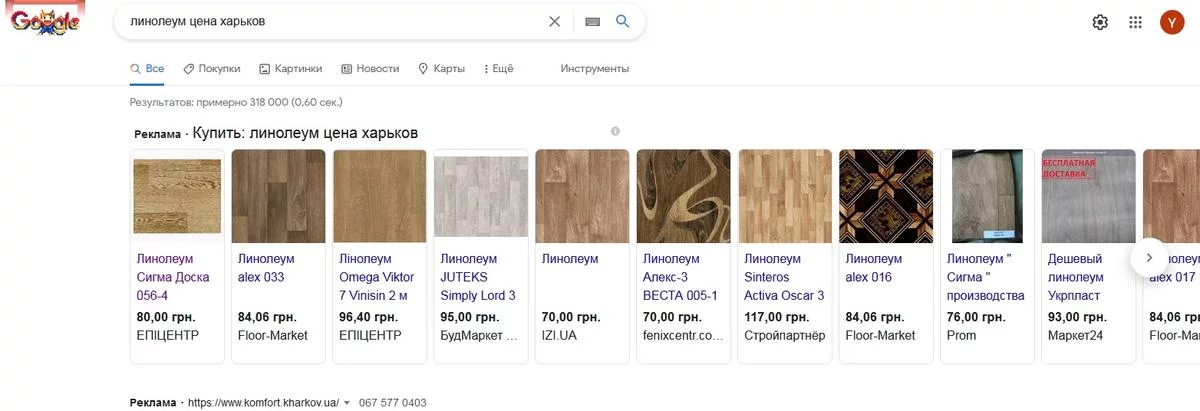1200x411 pixels.
Task: Switch to the Новости tab
Action: coord(370,69)
